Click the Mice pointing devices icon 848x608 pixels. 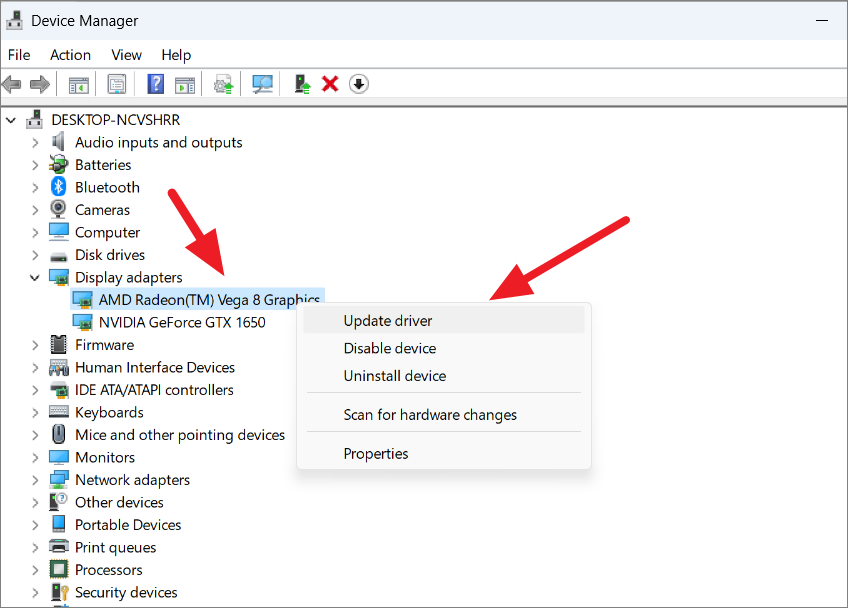[x=58, y=434]
